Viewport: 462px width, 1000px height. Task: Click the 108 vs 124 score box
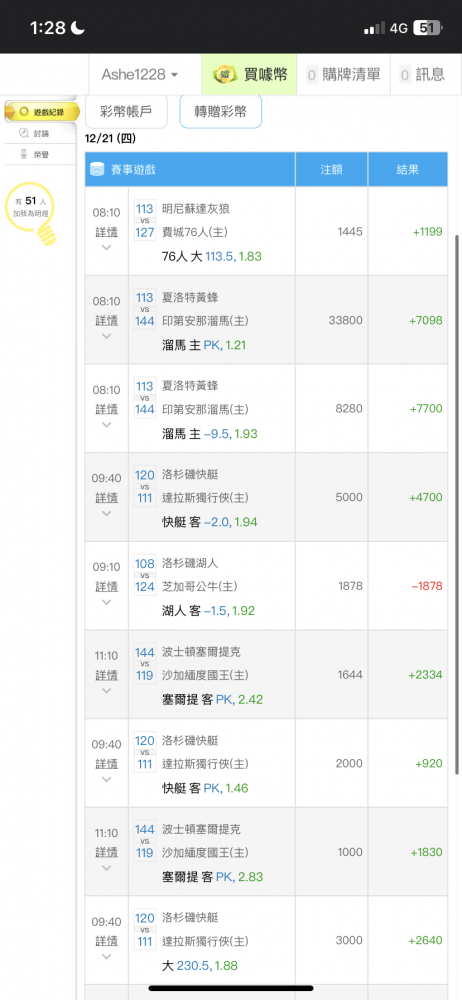[145, 575]
